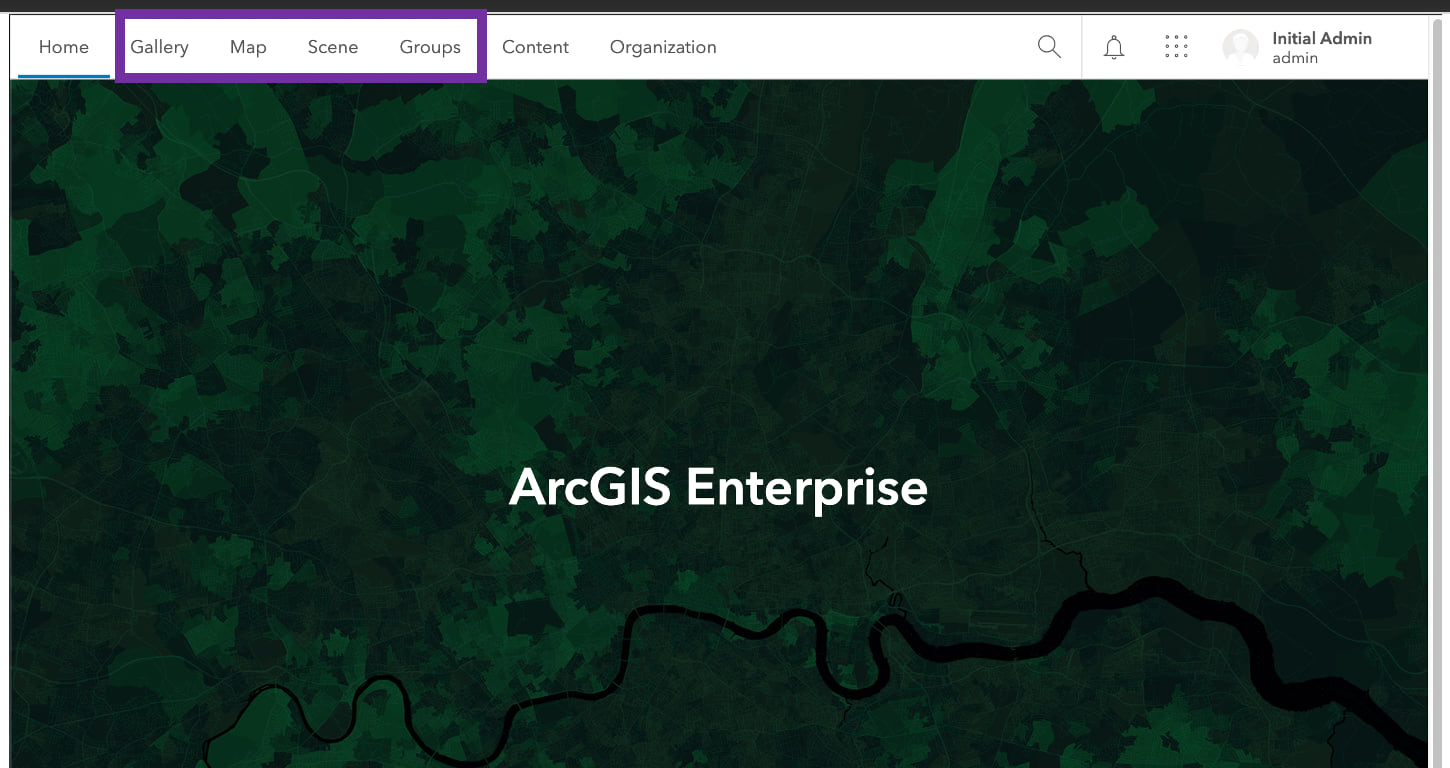The height and width of the screenshot is (768, 1450).
Task: Click the Initial Admin profile avatar
Action: (x=1241, y=47)
